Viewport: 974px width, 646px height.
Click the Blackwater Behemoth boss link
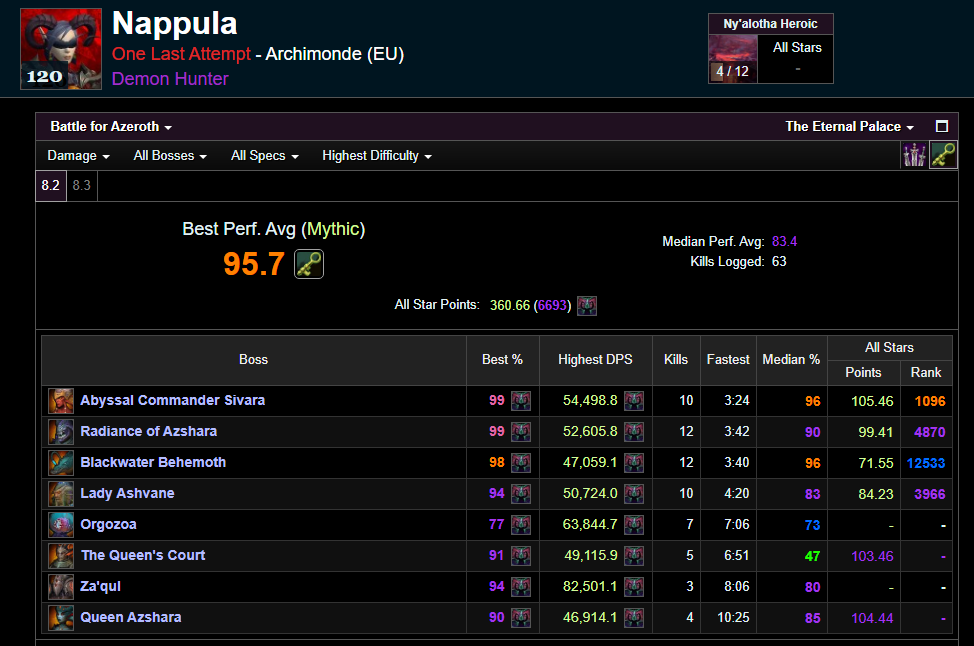[153, 463]
